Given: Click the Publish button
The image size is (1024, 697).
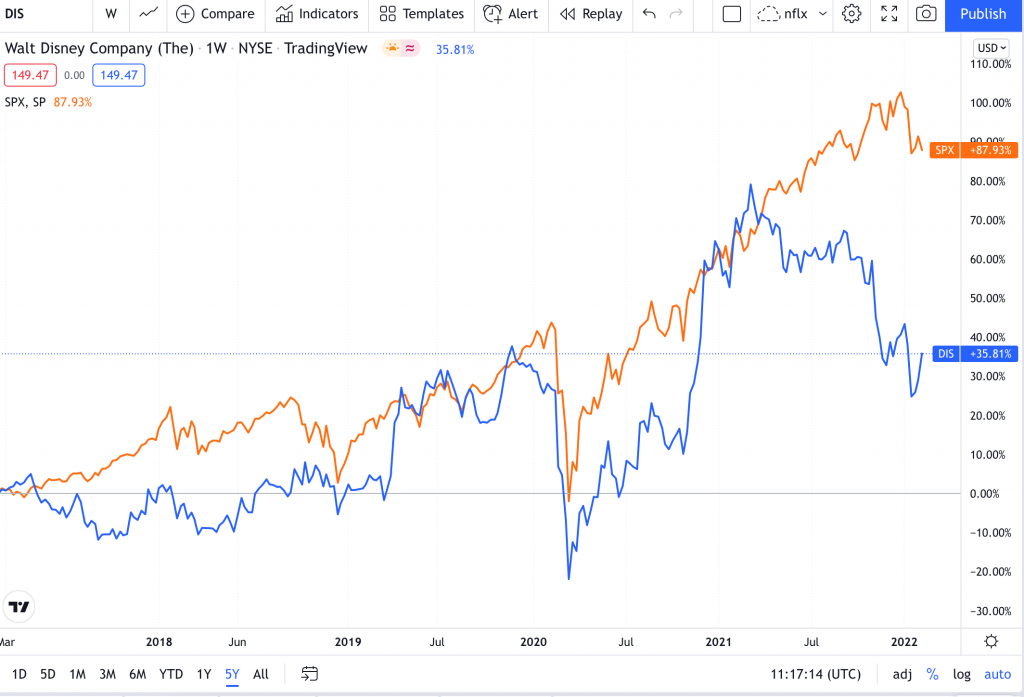Looking at the screenshot, I should click(x=983, y=14).
